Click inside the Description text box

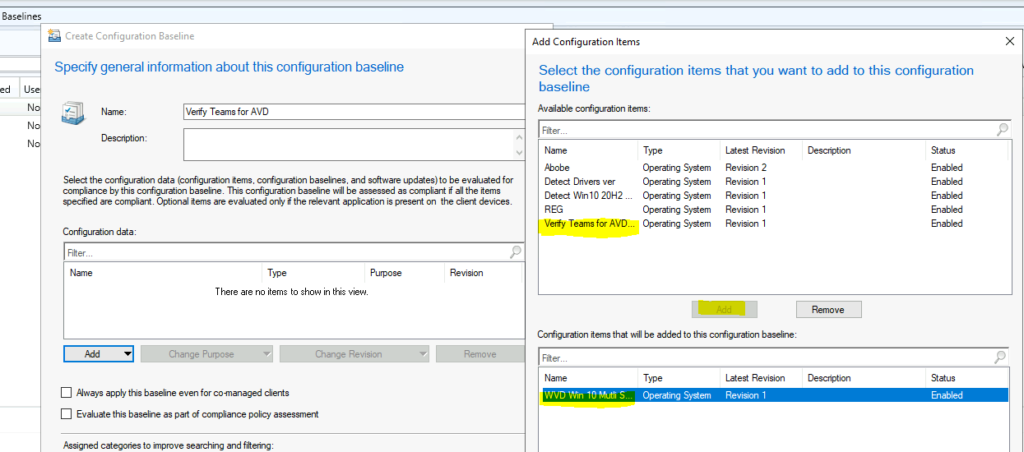point(349,144)
